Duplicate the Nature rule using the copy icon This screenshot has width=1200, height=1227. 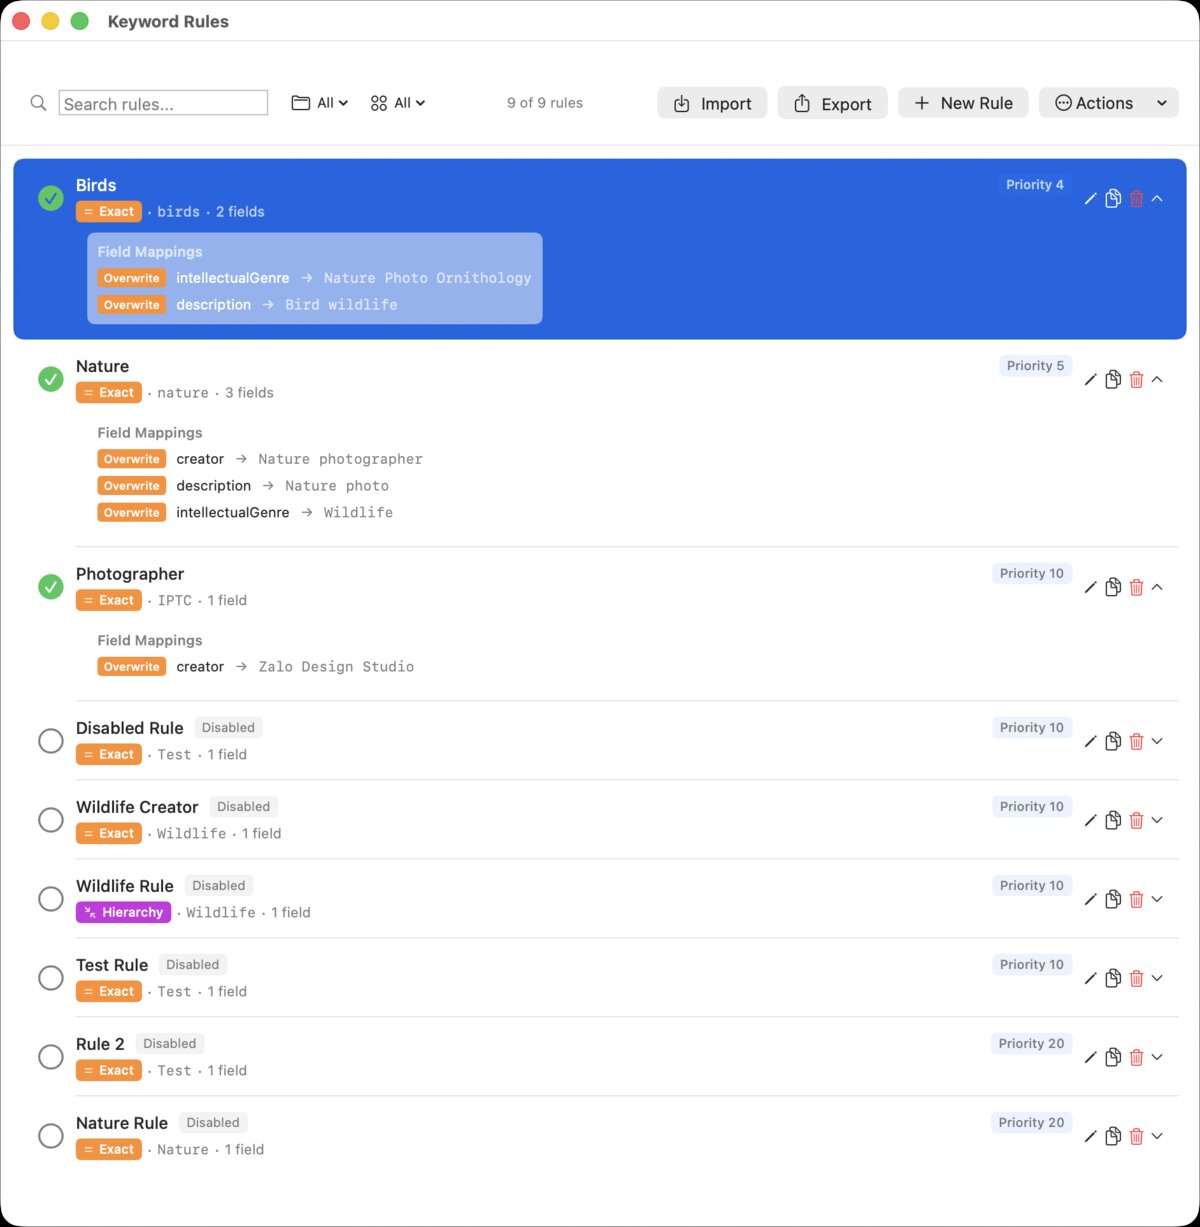1113,380
